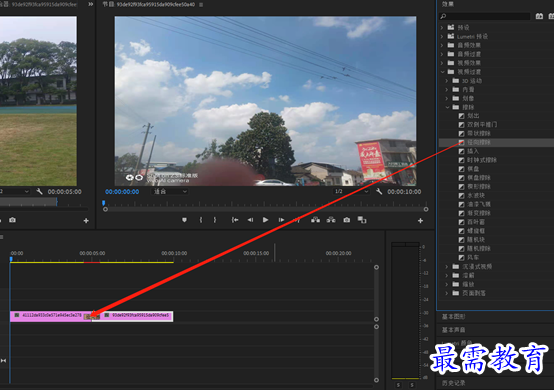Click the Mark In brace button
554x390 pixels.
point(201,220)
